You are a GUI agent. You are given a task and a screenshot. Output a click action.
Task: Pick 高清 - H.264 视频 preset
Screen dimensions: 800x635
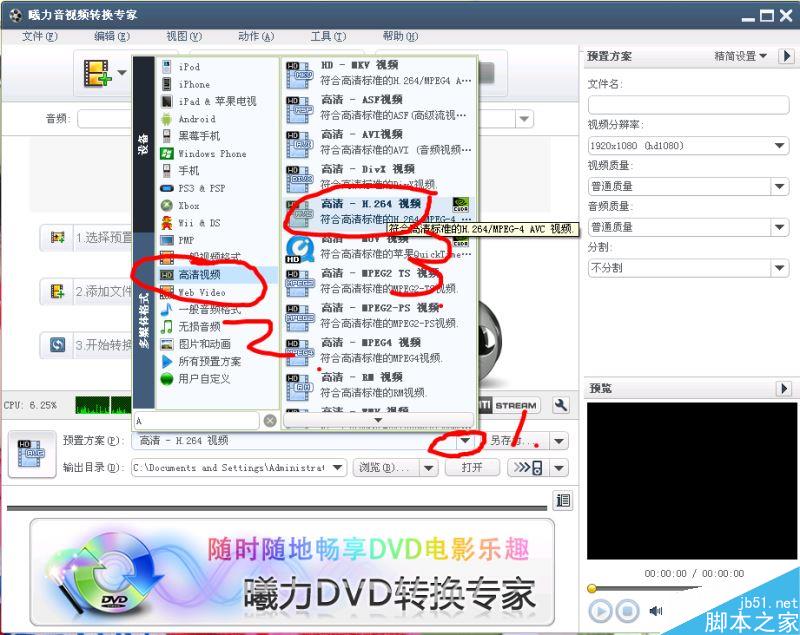[379, 212]
